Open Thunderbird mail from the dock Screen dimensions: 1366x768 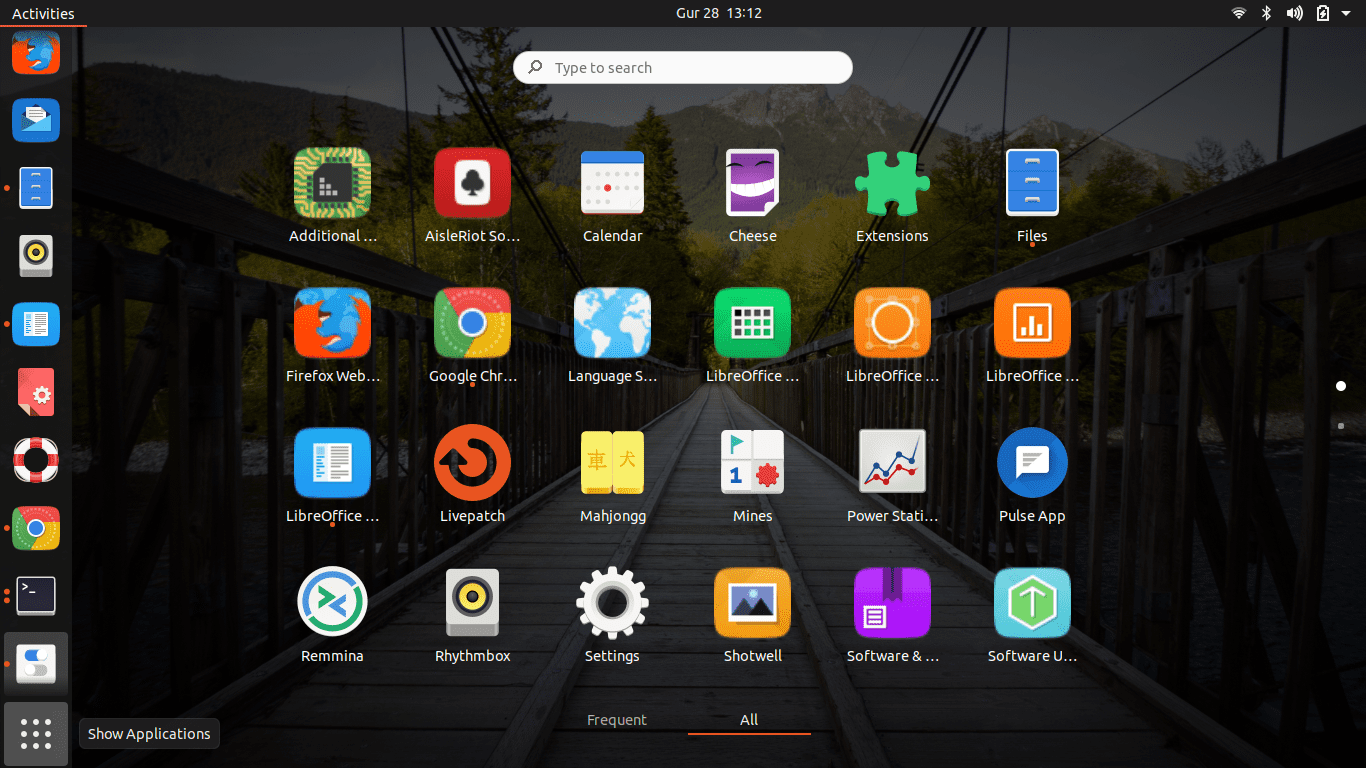click(36, 120)
